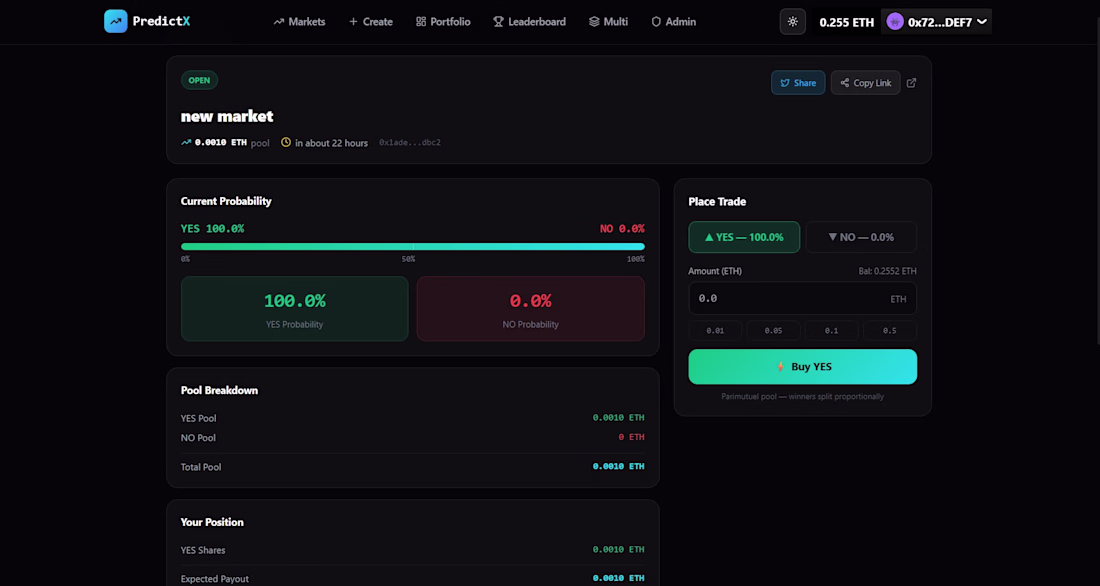This screenshot has height=586, width=1100.
Task: Click the Expected Payout 0.0010 ETH value
Action: (618, 578)
